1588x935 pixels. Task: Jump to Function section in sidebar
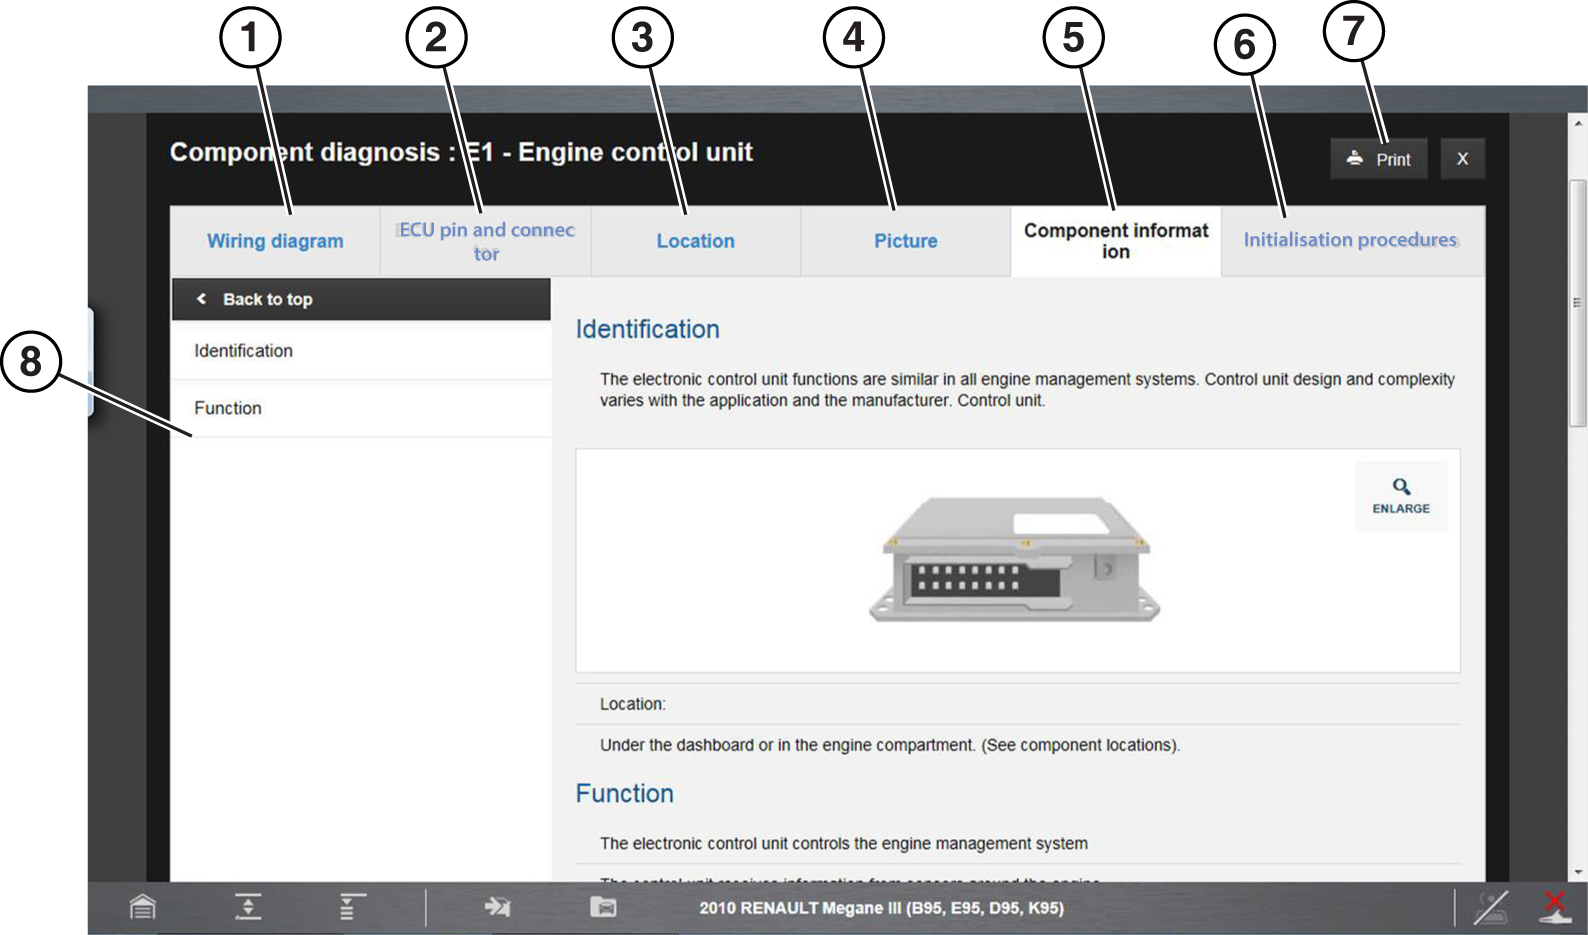point(228,408)
